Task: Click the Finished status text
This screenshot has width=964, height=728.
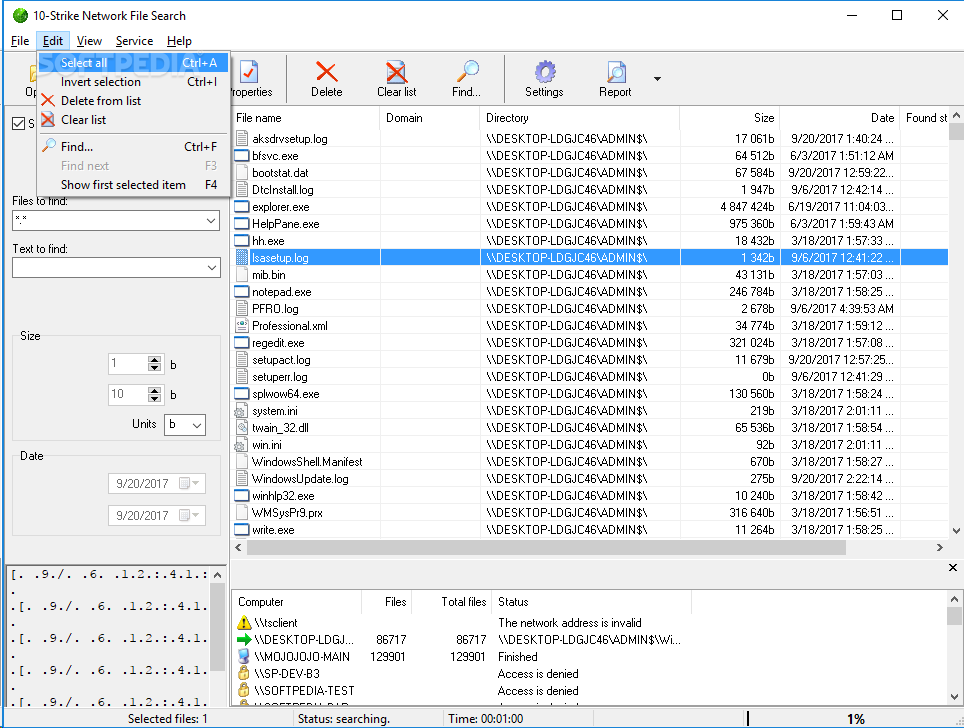Action: [518, 657]
